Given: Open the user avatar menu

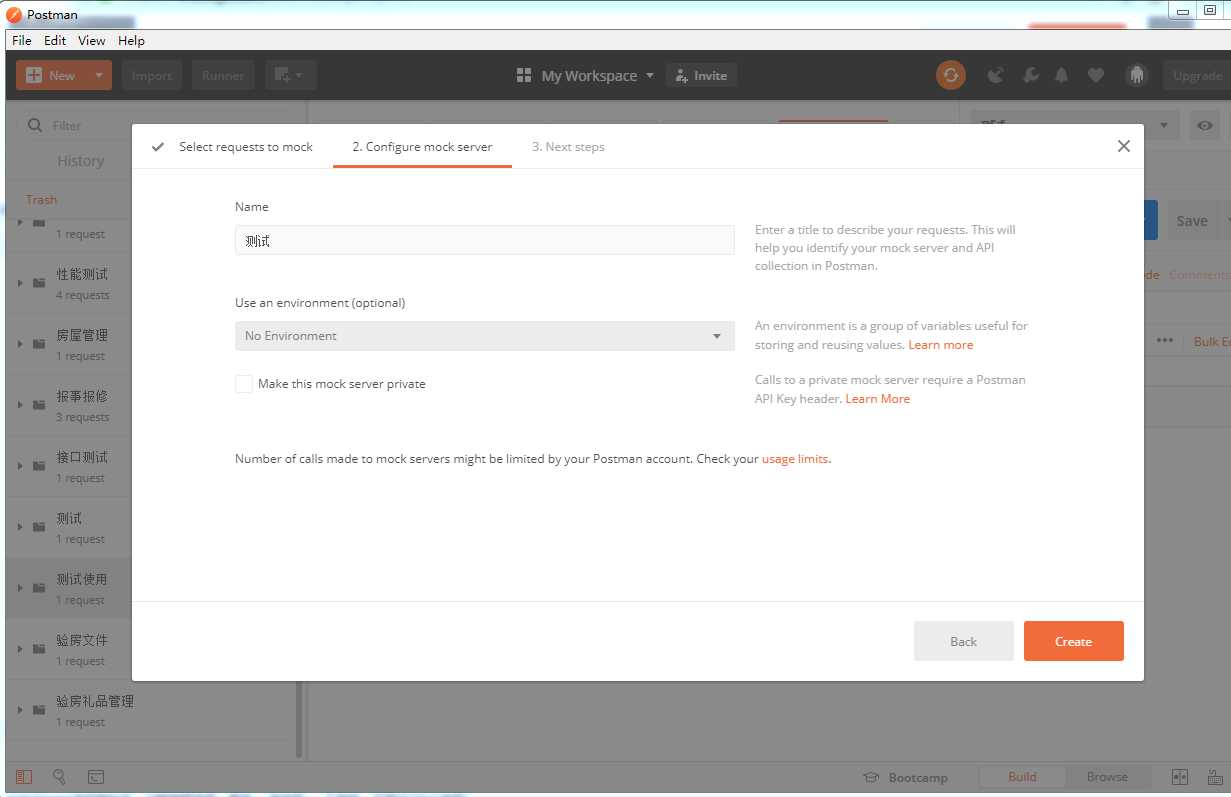Looking at the screenshot, I should 1135,75.
